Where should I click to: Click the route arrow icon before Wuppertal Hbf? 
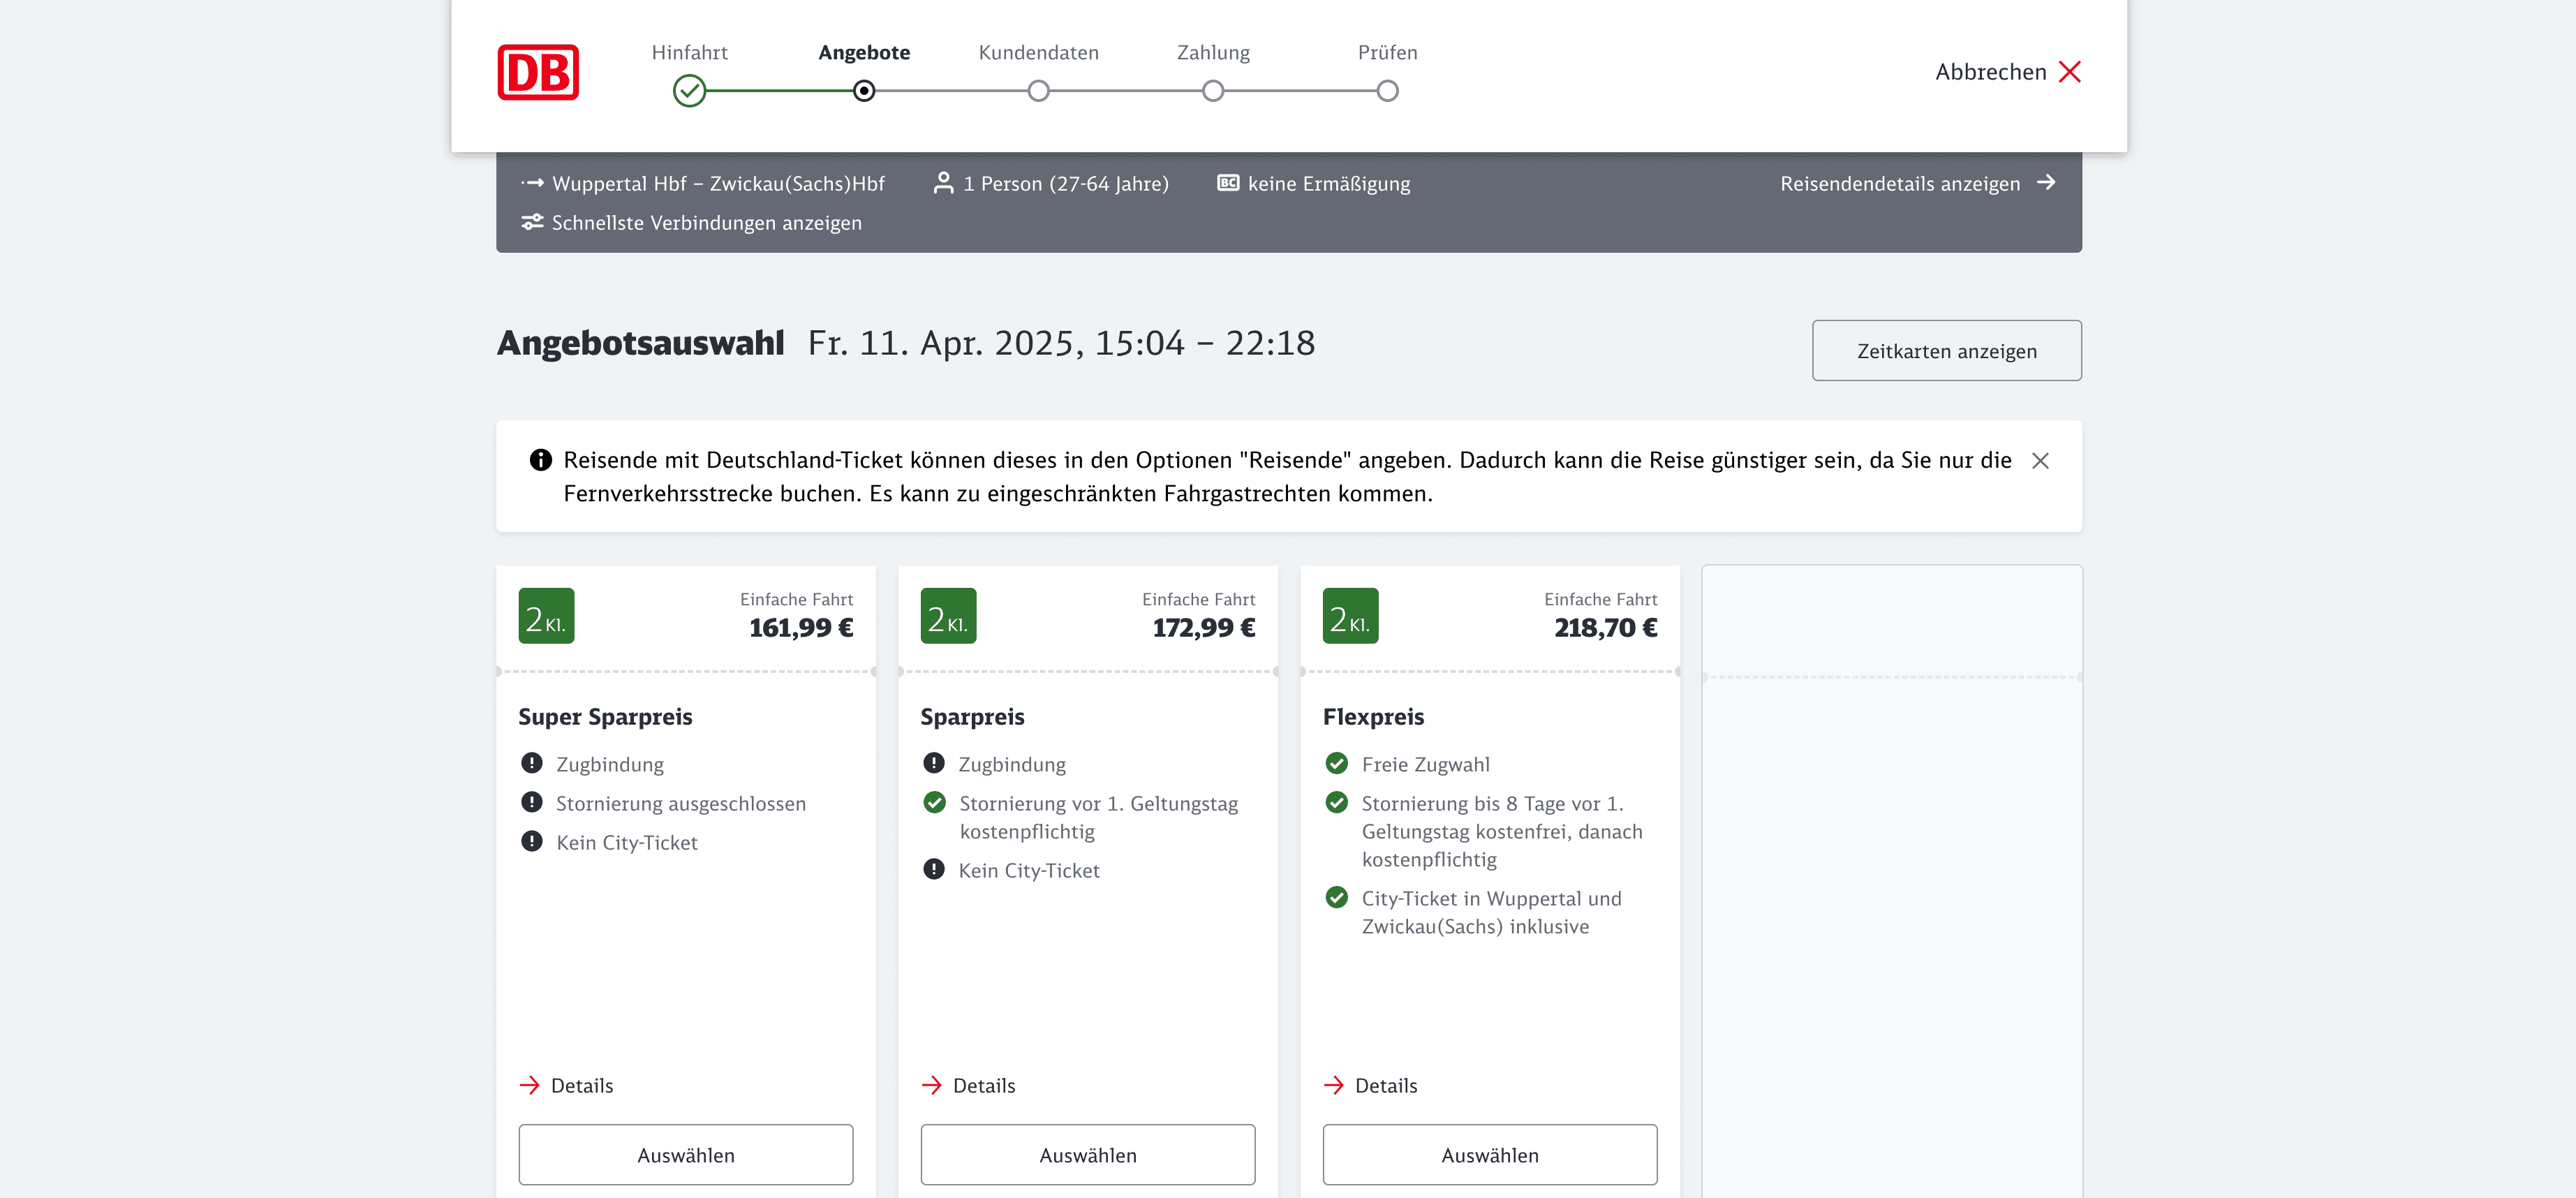(532, 183)
